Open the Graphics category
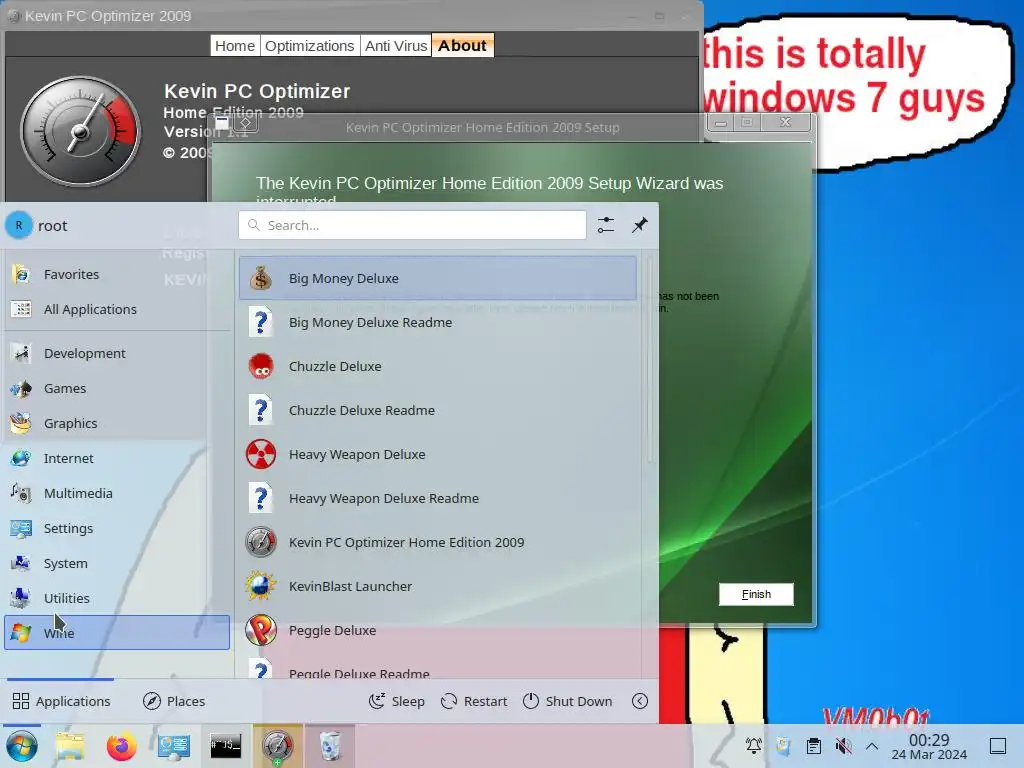1024x768 pixels. pyautogui.click(x=117, y=423)
